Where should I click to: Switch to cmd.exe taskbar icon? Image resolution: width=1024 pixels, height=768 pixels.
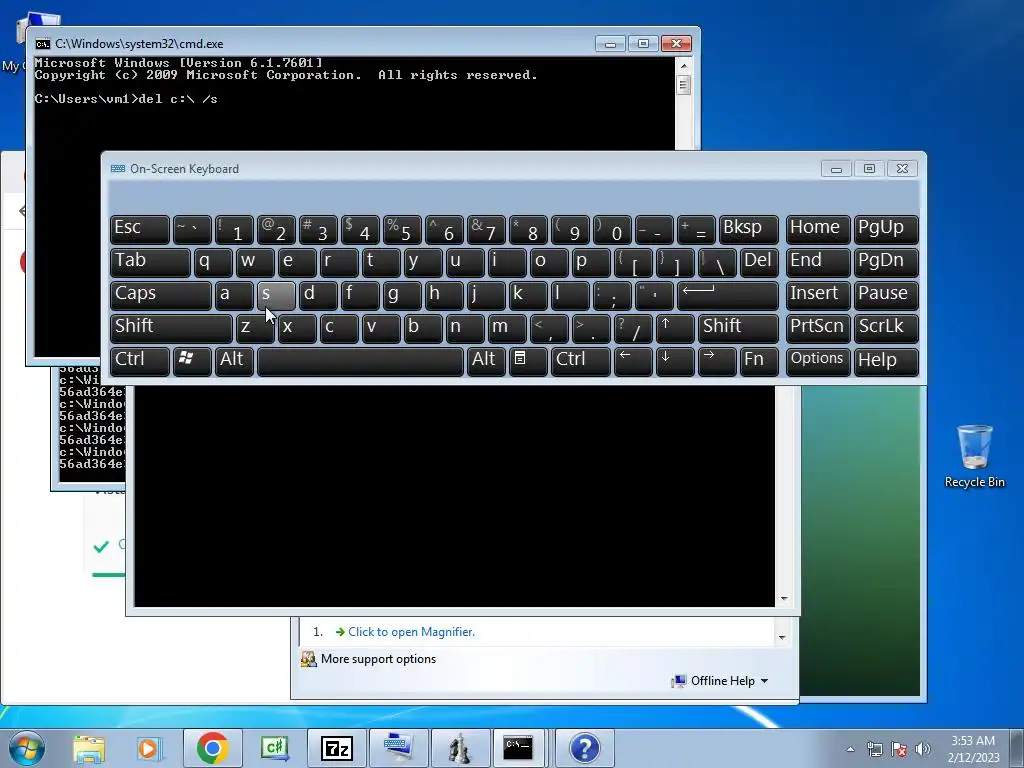click(519, 748)
